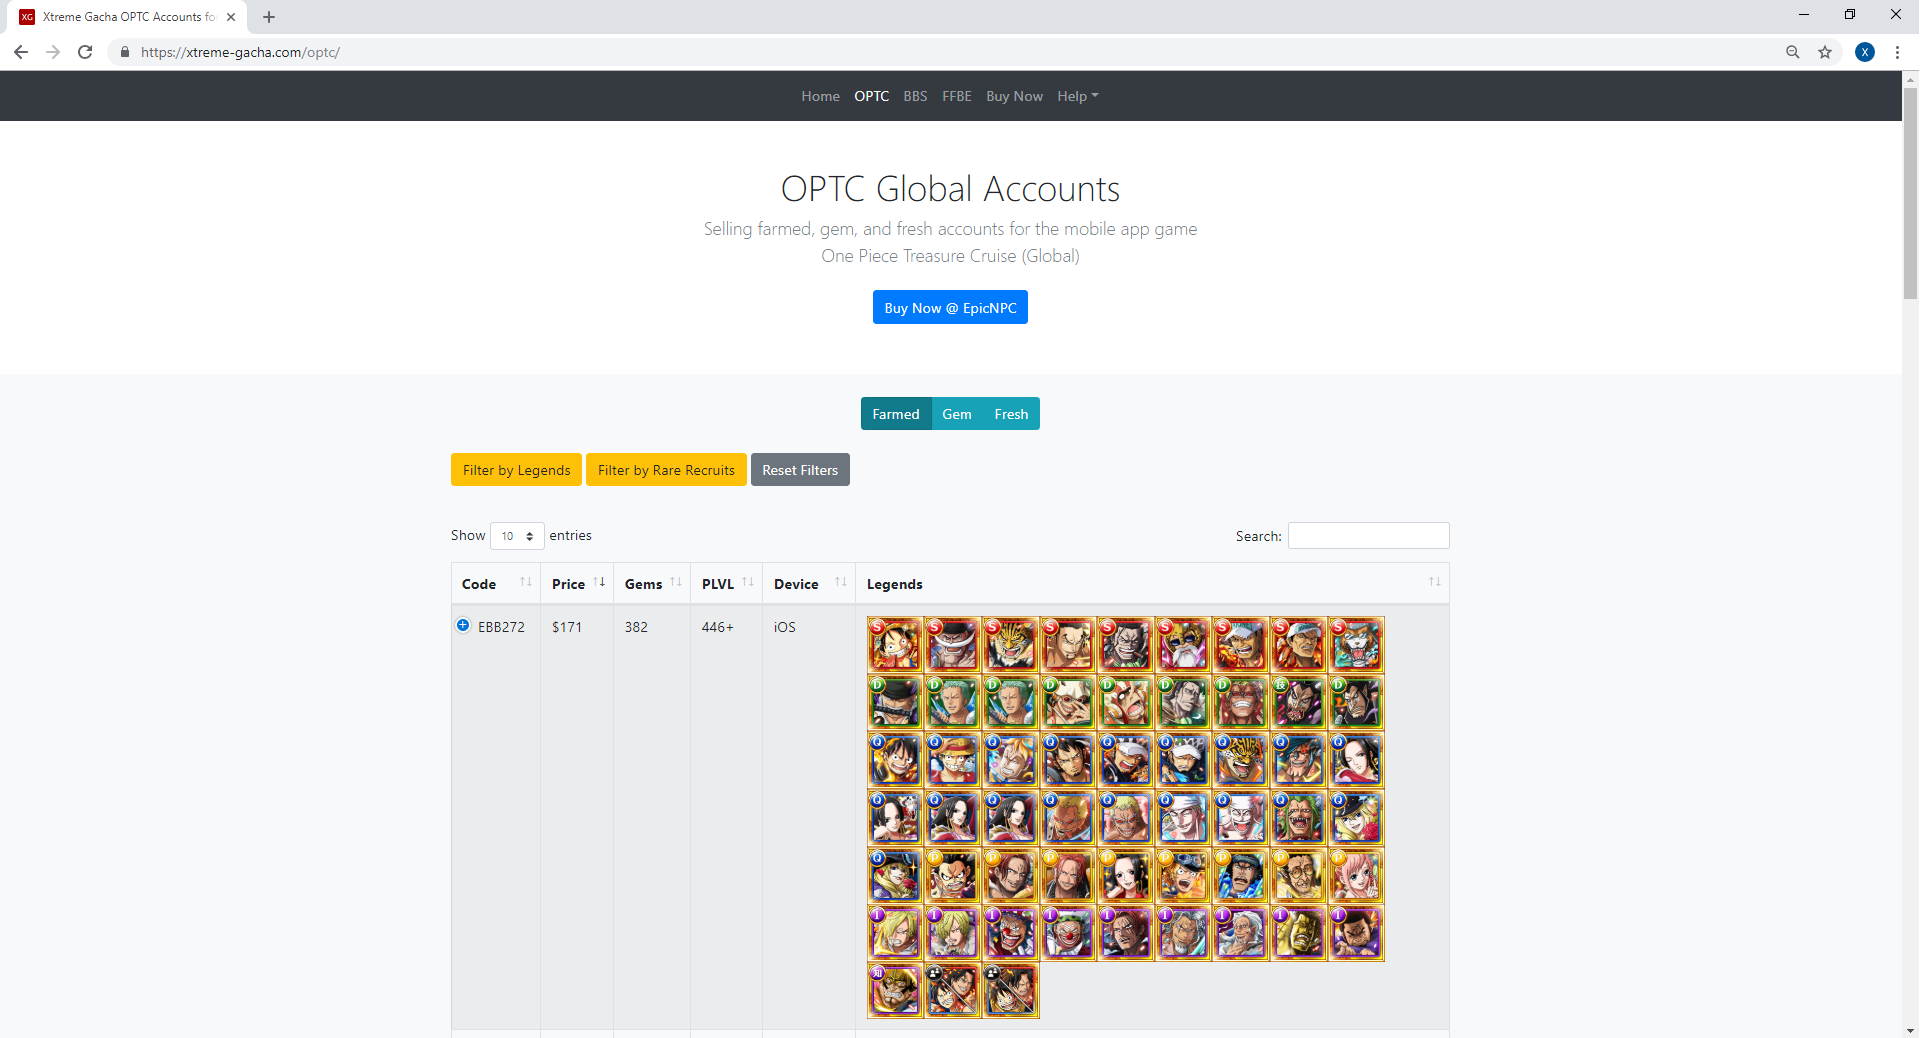This screenshot has width=1922, height=1038.
Task: Select the PSY Gear Fourth Luffy legend
Action: click(x=952, y=876)
